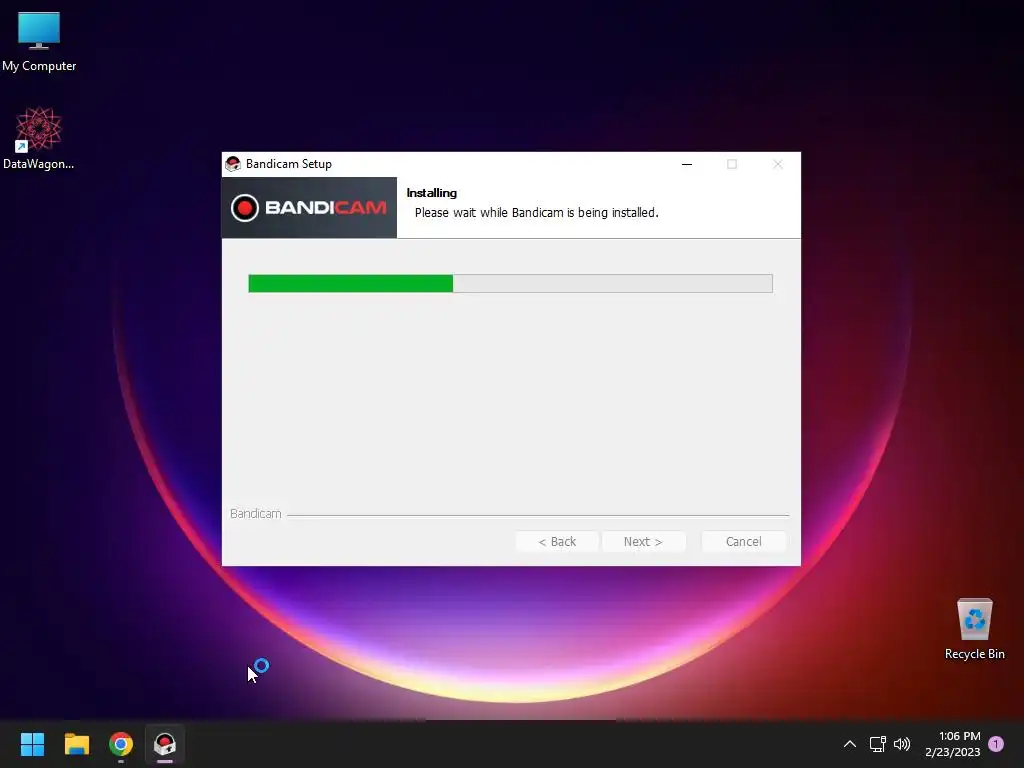The height and width of the screenshot is (768, 1024).
Task: Open the notification badge showing 1
Action: click(996, 744)
